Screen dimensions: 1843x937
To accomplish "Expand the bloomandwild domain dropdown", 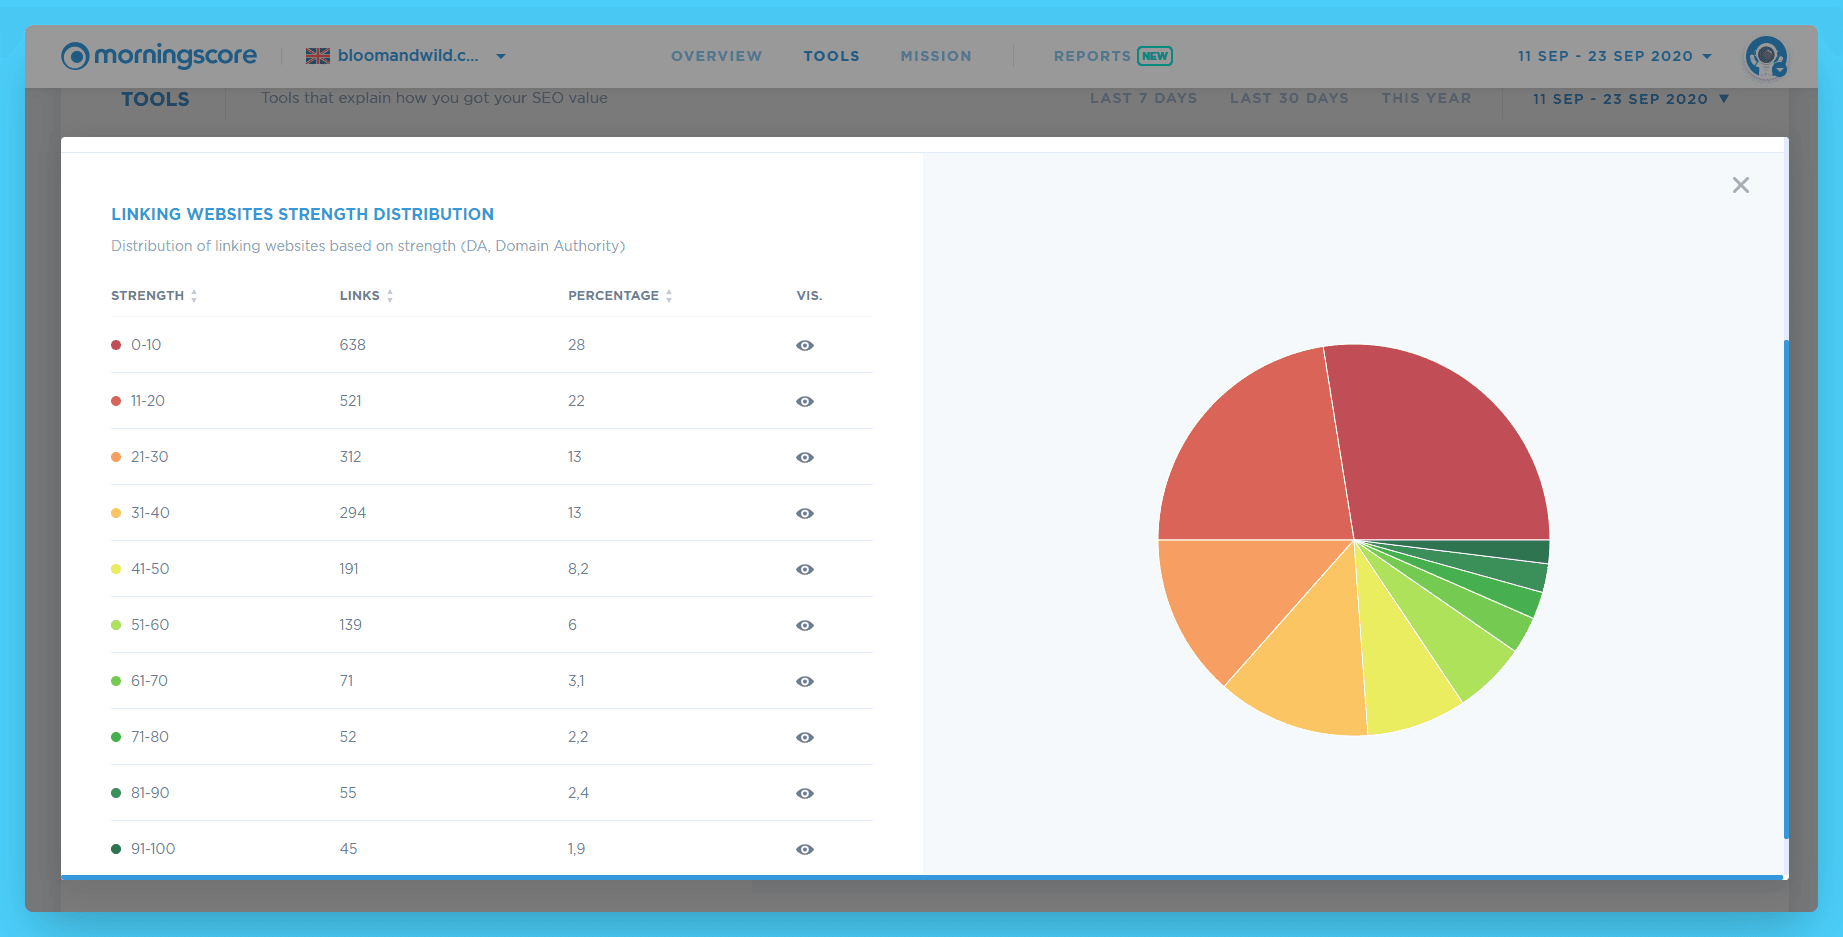I will pos(501,56).
